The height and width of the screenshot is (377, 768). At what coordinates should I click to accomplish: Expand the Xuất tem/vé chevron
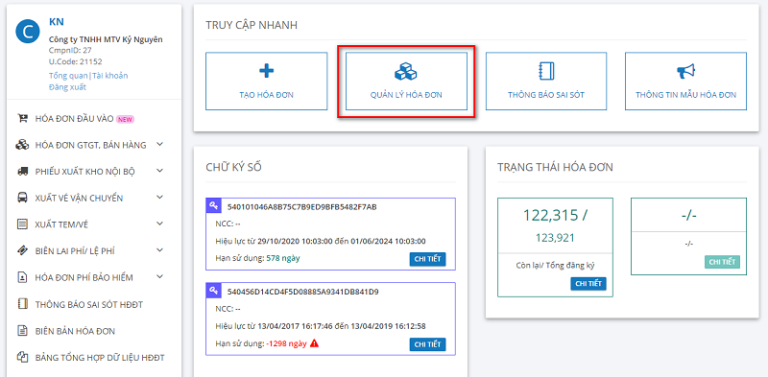pos(159,224)
